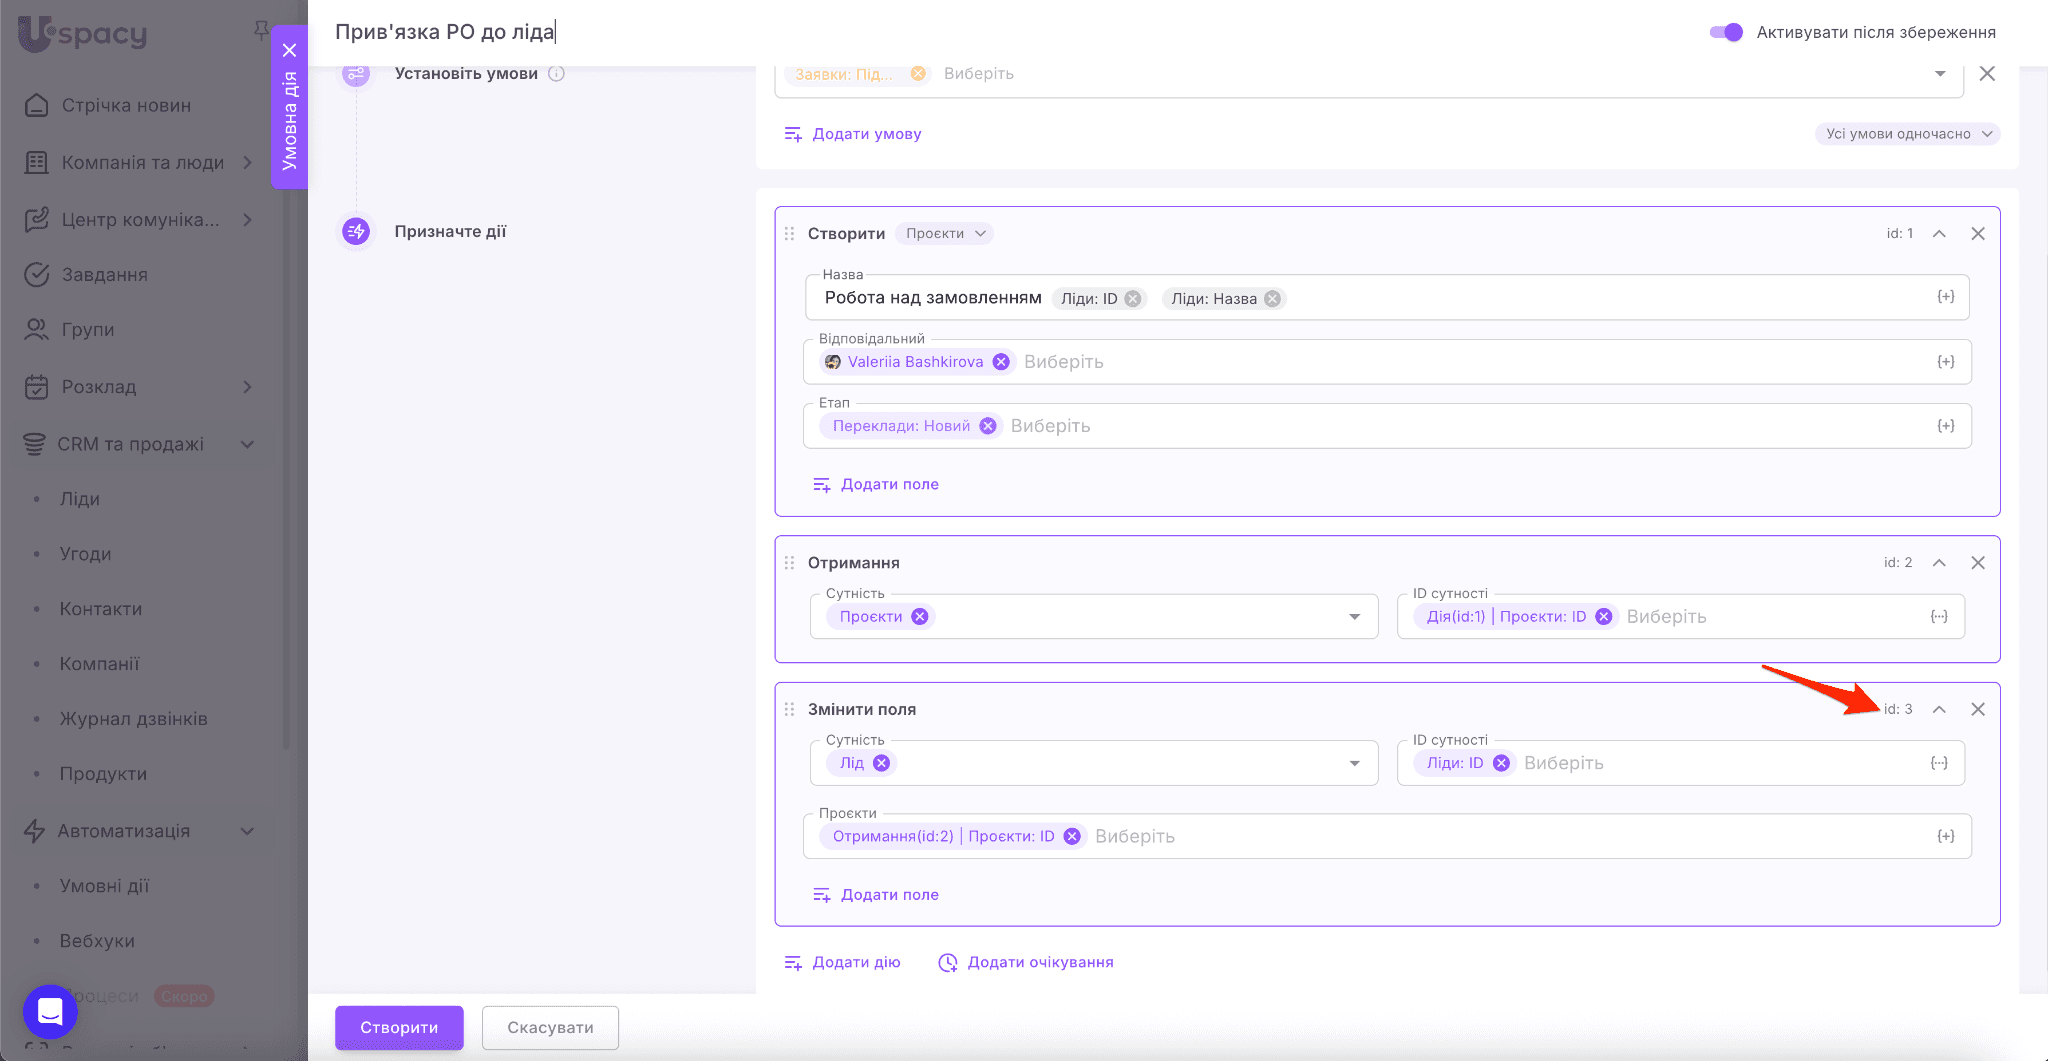Remove the 'Ліди: ID' tag from Назва field
Viewport: 2048px width, 1061px height.
[x=1132, y=299]
